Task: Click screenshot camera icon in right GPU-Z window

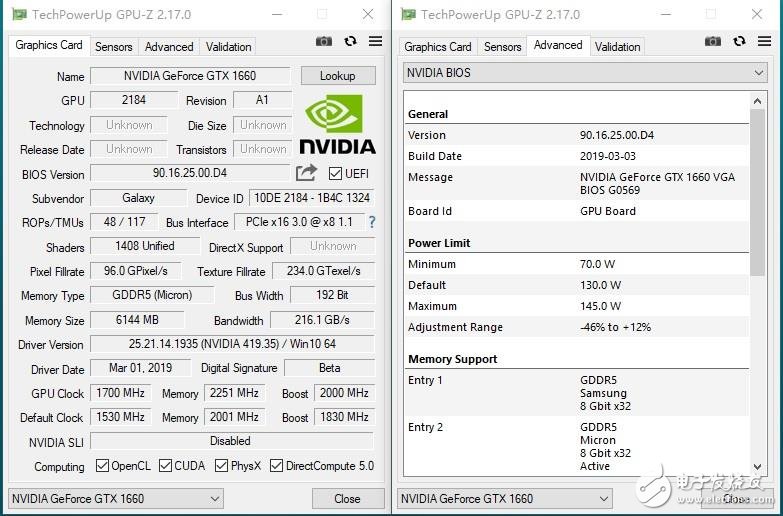Action: coord(713,41)
